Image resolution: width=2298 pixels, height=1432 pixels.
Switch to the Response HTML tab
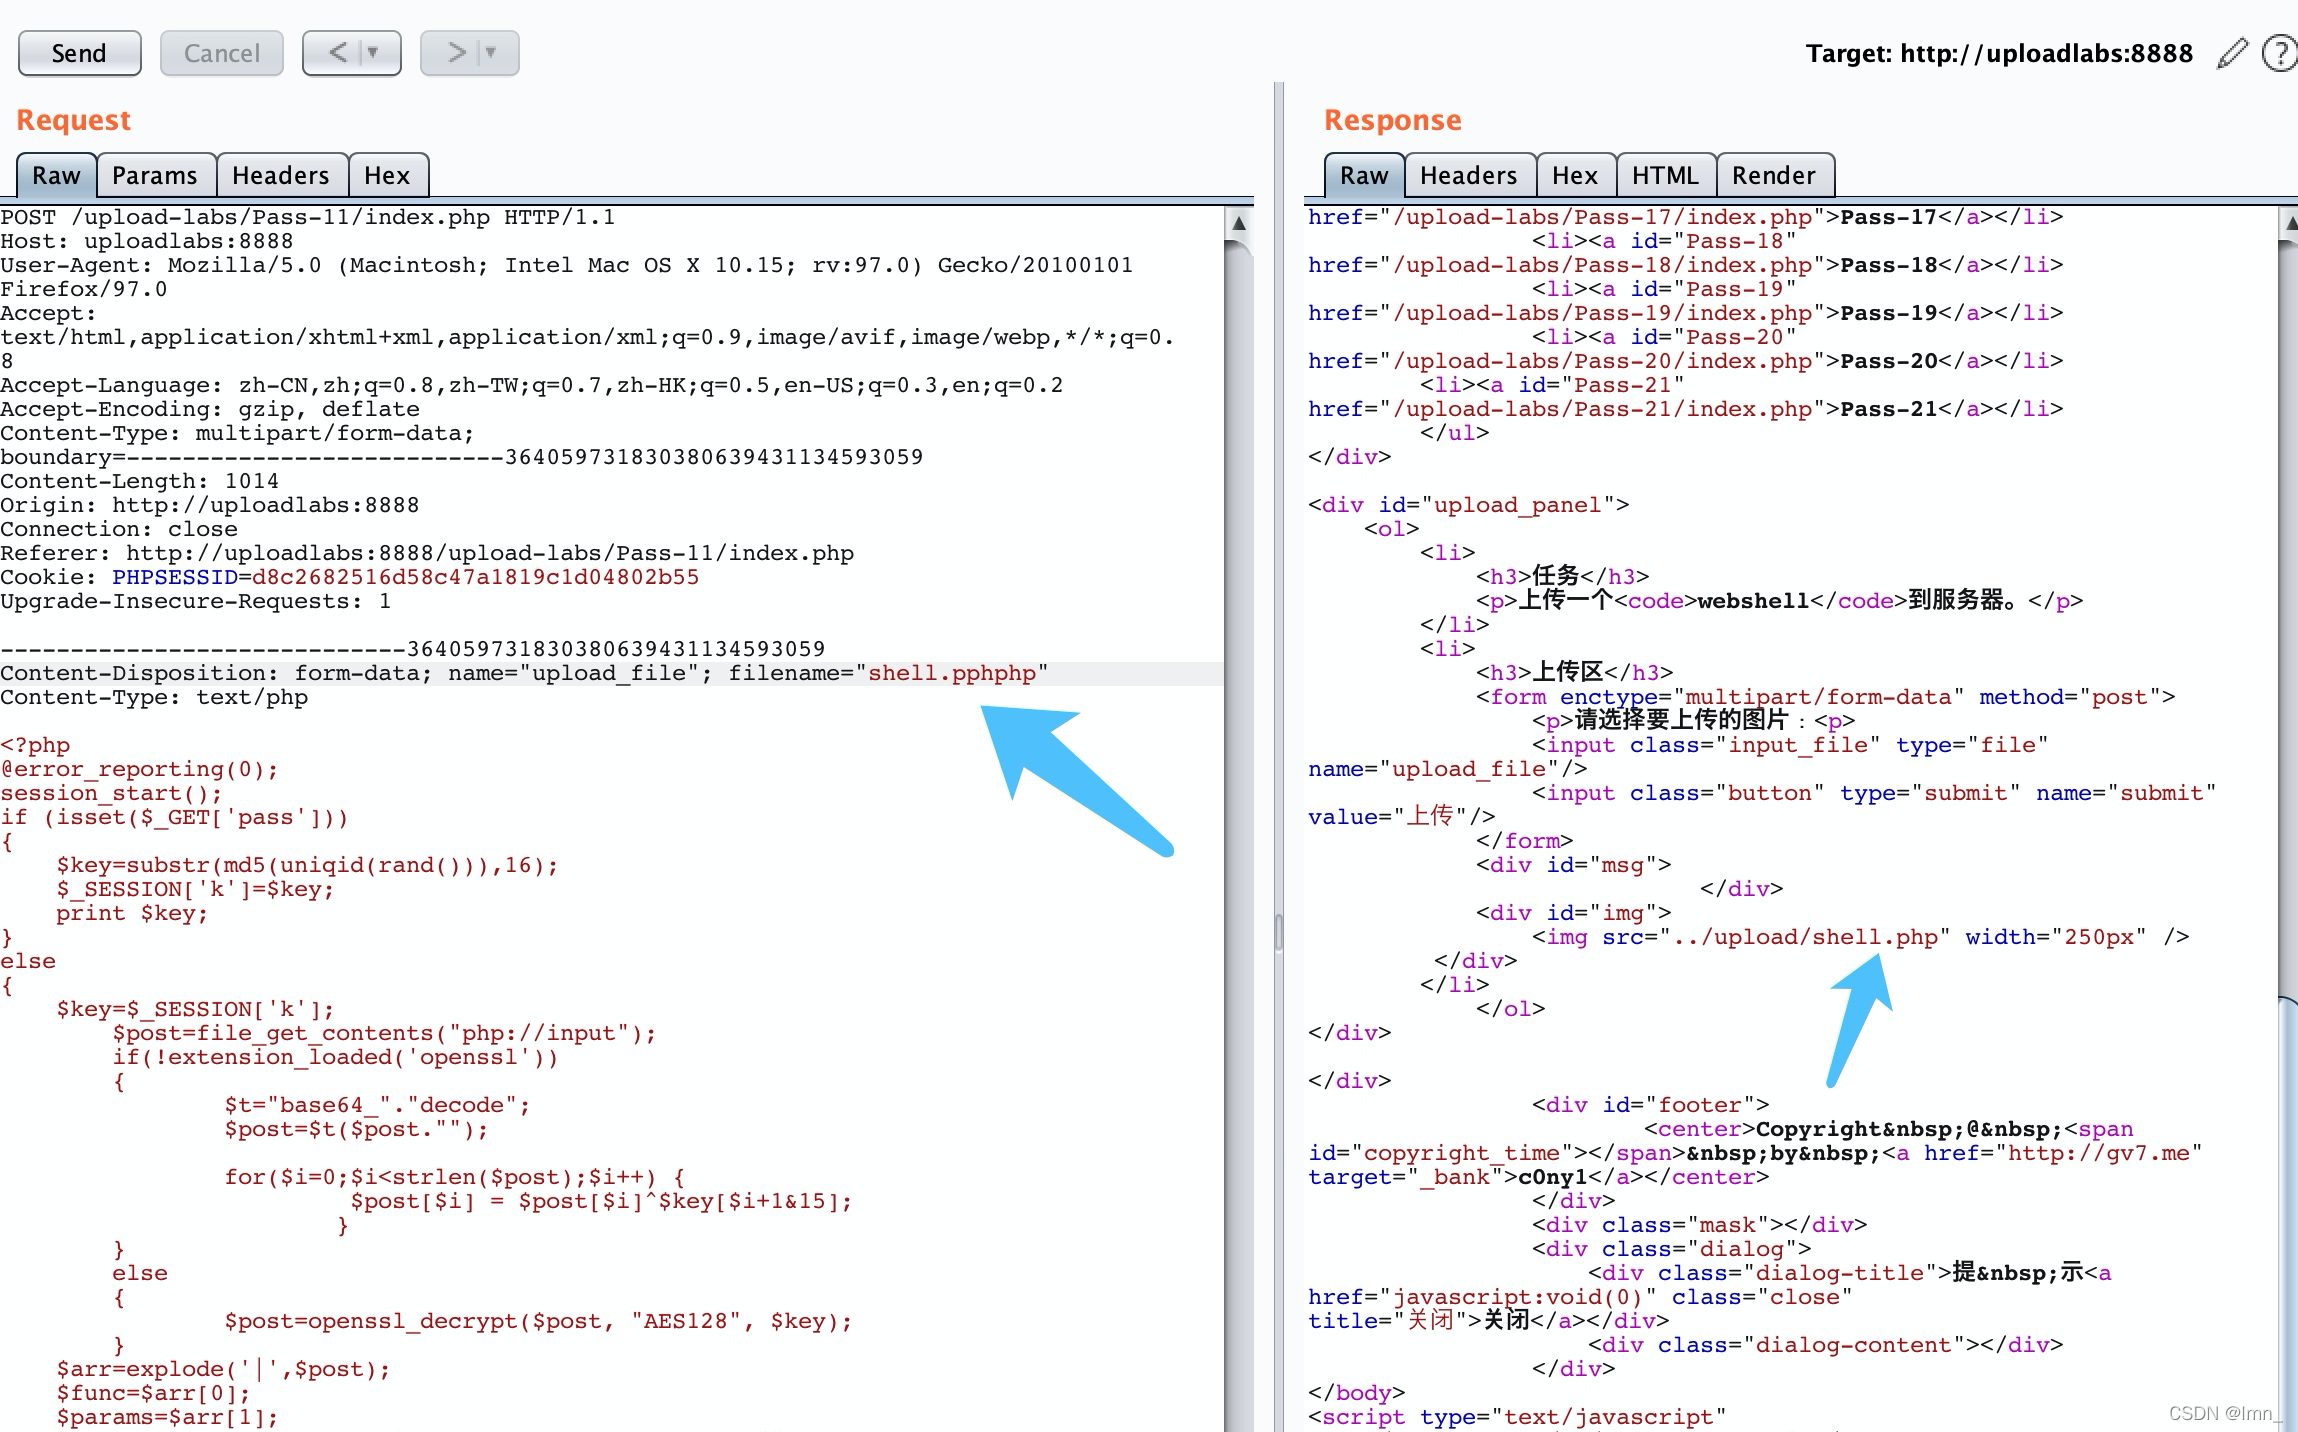point(1665,175)
